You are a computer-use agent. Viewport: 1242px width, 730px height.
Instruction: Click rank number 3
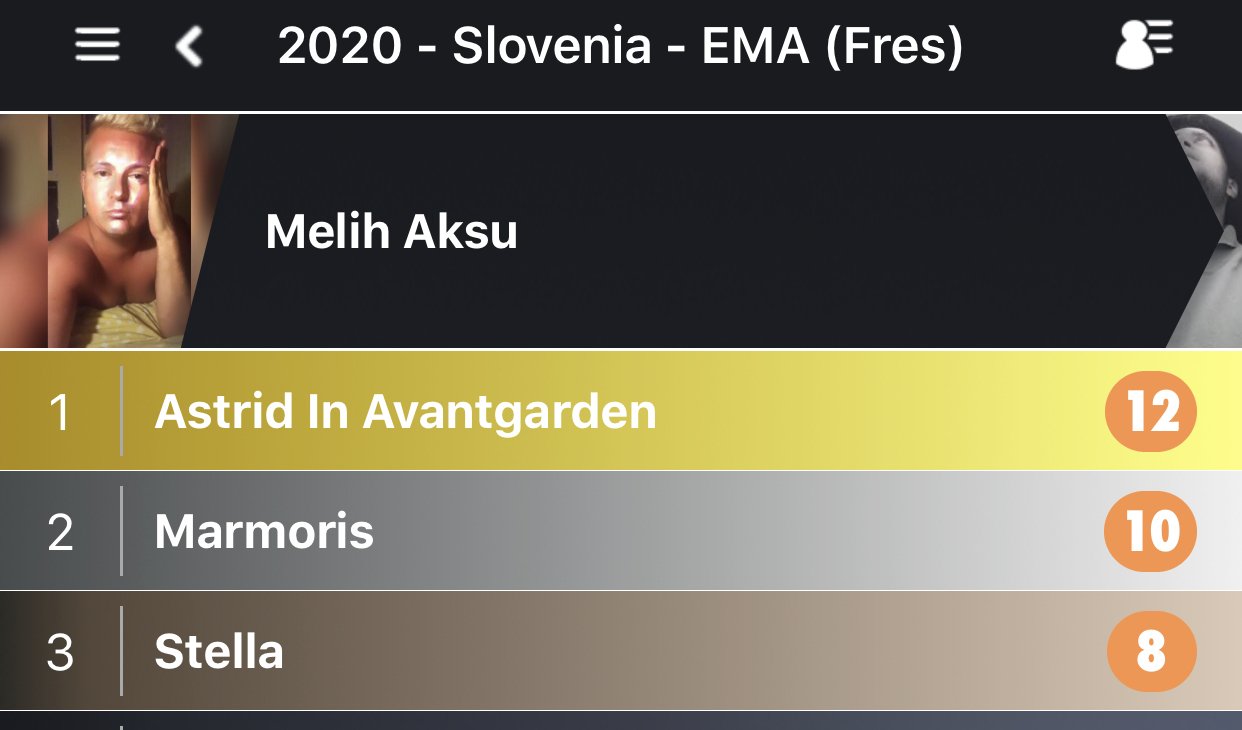point(60,652)
